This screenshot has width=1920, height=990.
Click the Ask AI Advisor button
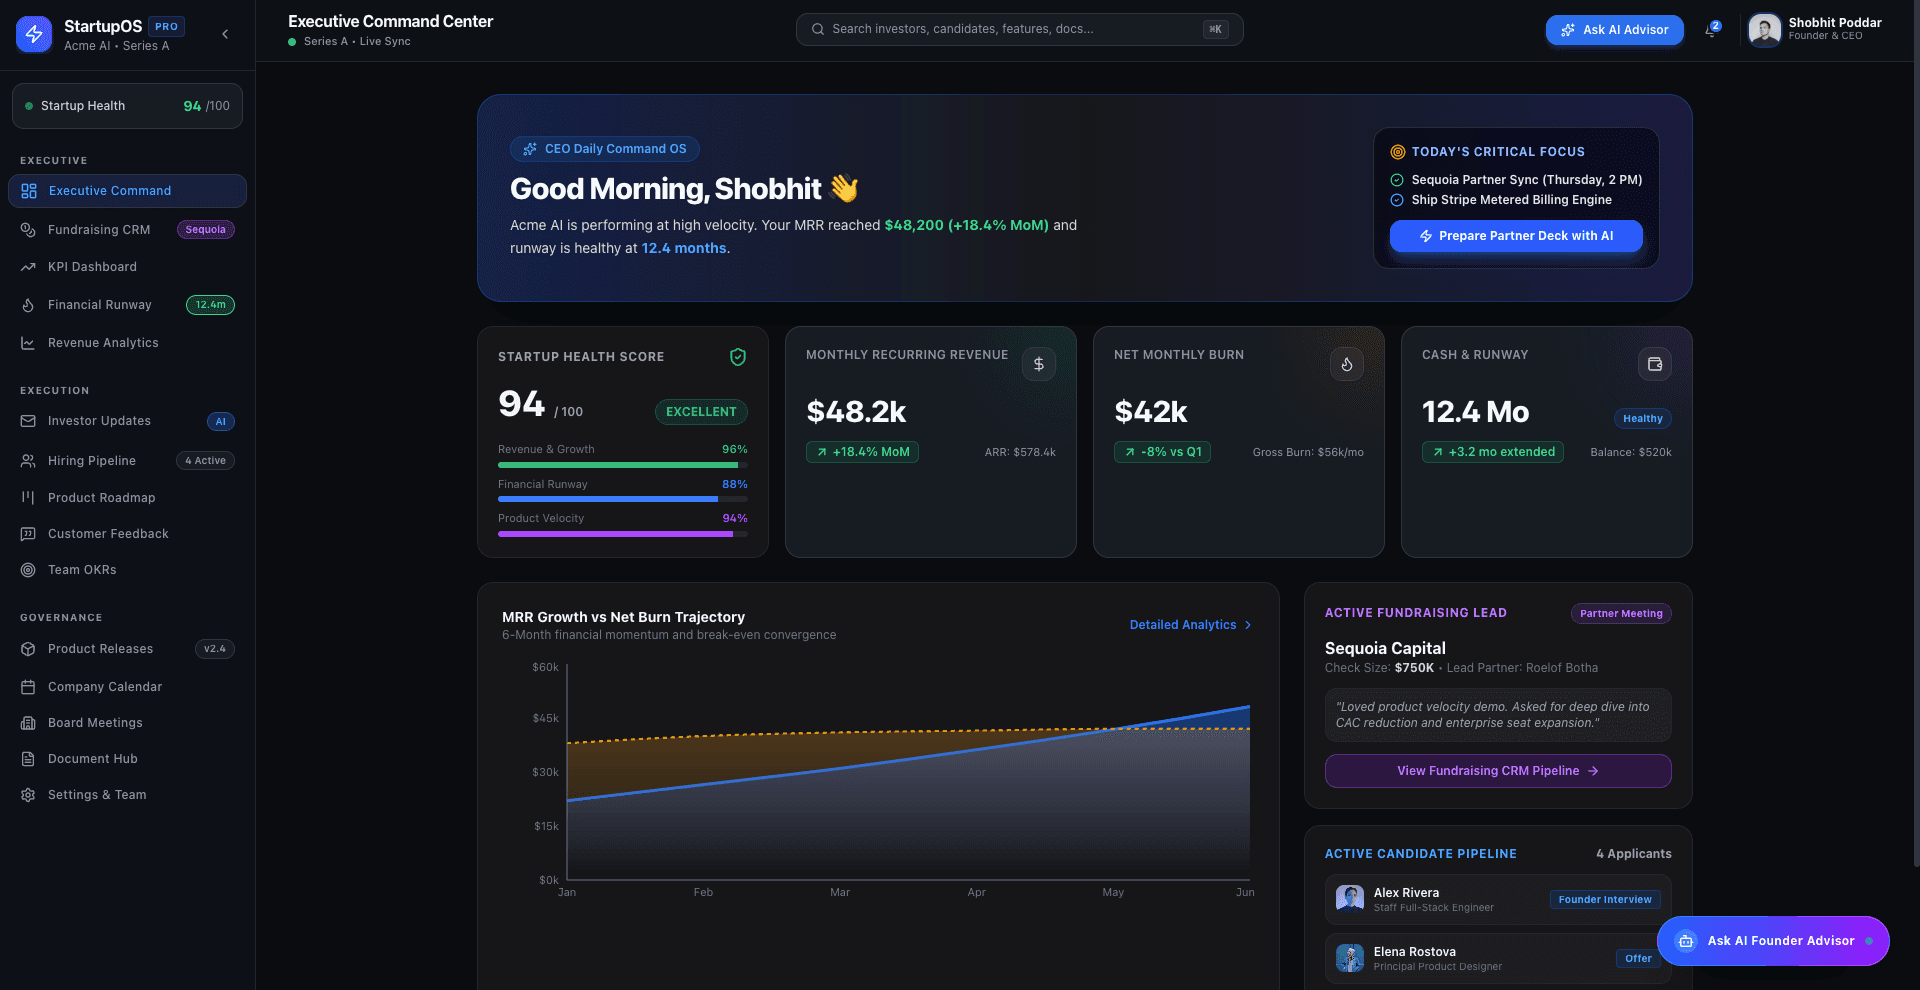coord(1614,30)
